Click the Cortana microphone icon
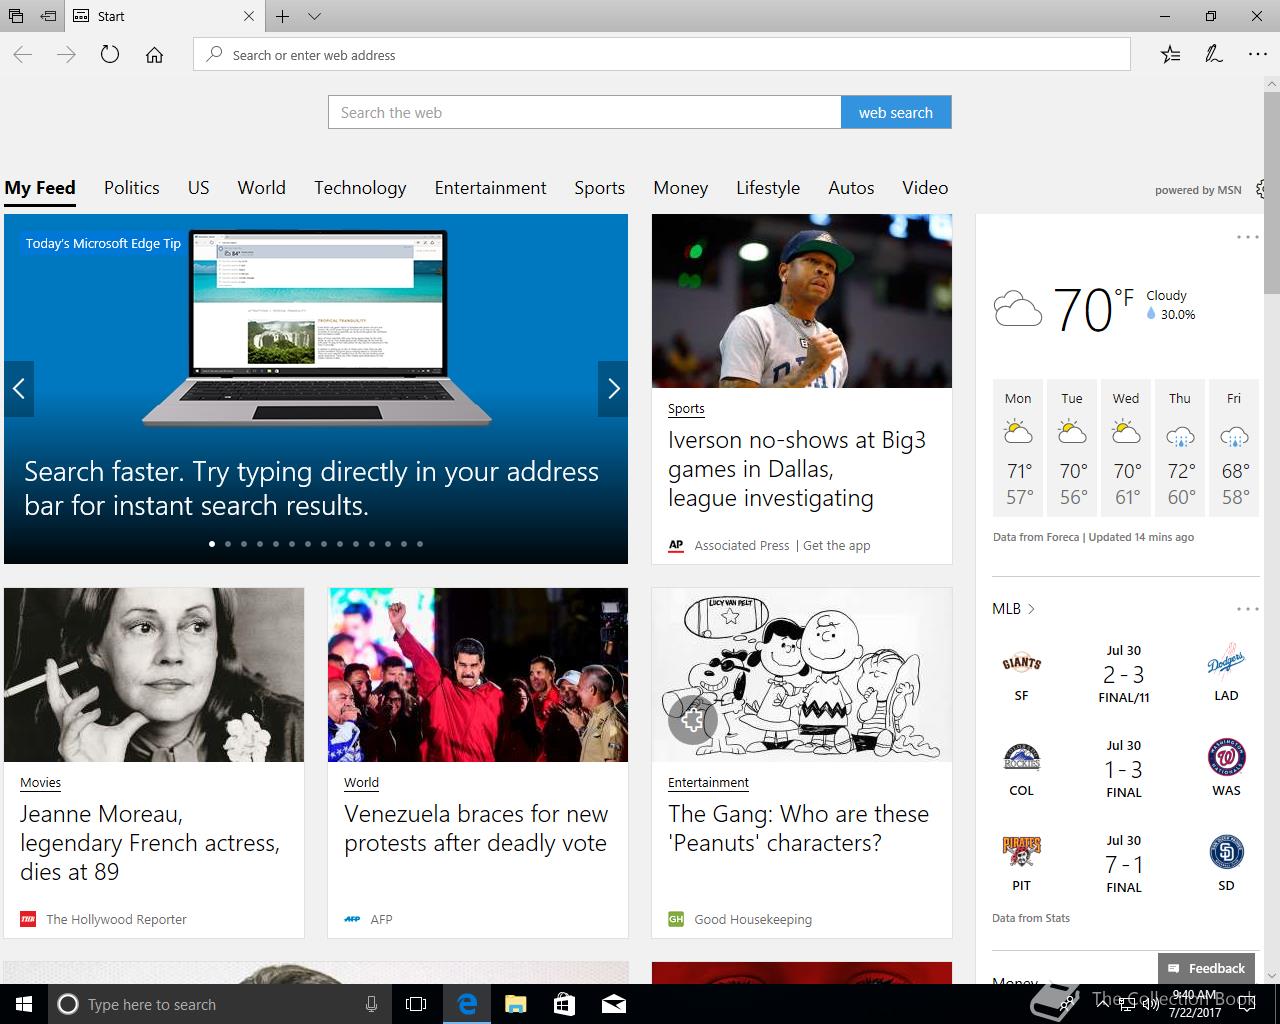This screenshot has height=1024, width=1280. 371,1004
